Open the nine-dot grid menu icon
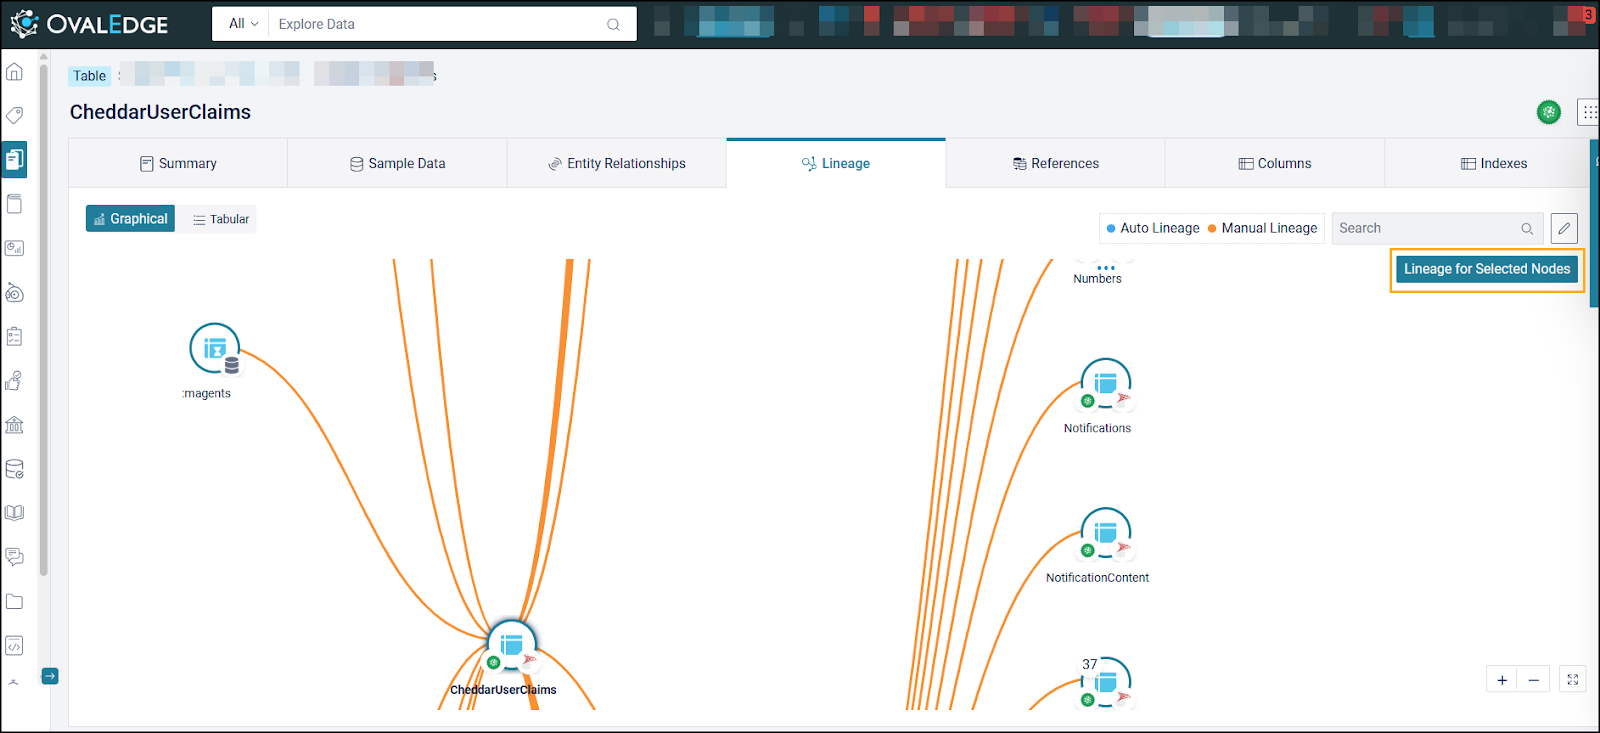The width and height of the screenshot is (1600, 733). point(1589,112)
